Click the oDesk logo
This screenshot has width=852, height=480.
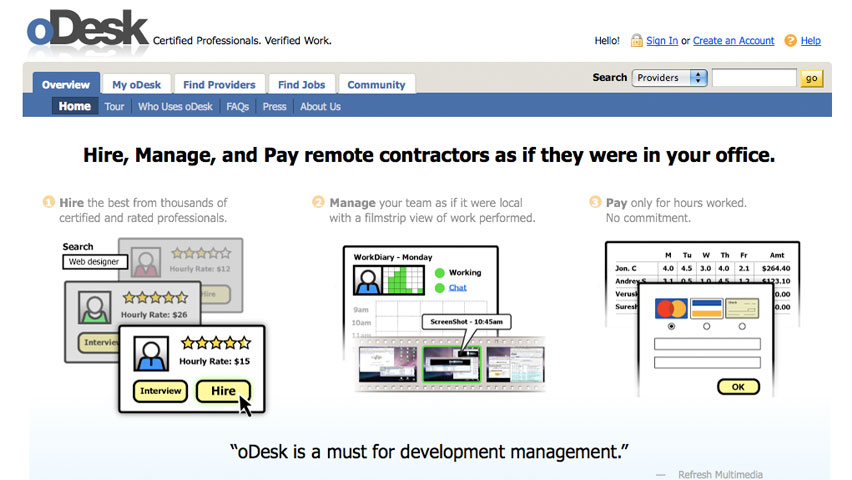87,29
